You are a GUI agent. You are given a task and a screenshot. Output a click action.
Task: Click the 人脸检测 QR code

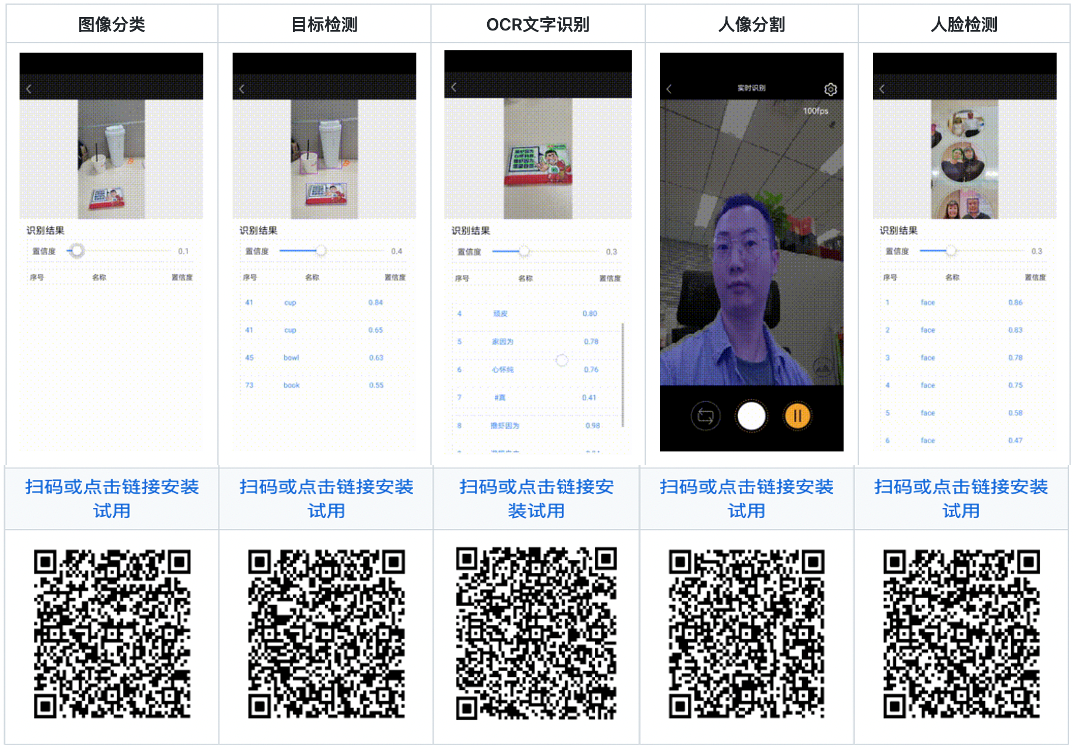tap(961, 634)
